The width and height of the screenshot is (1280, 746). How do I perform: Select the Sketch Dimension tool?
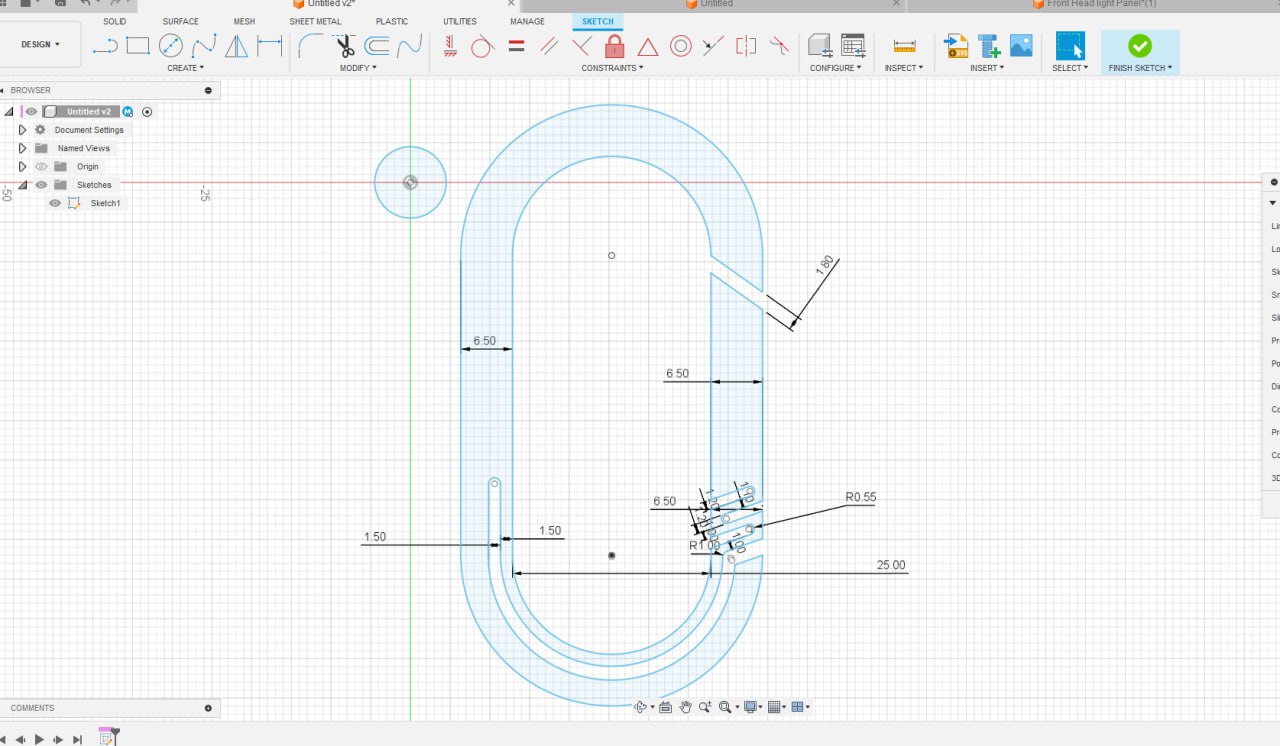tap(270, 46)
